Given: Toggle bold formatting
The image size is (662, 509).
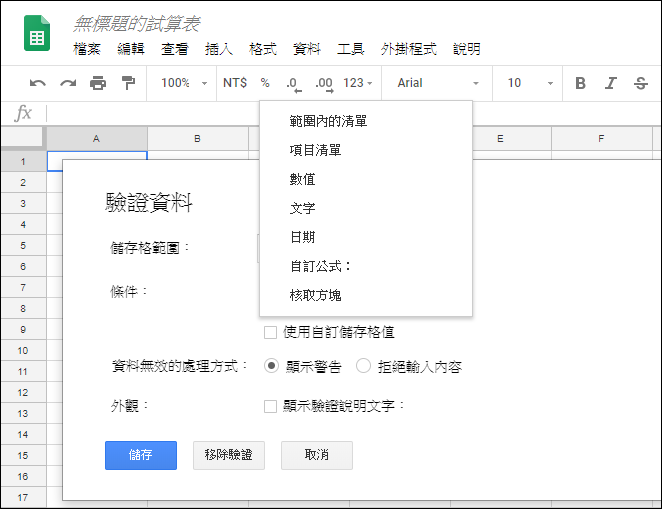Looking at the screenshot, I should pyautogui.click(x=581, y=83).
